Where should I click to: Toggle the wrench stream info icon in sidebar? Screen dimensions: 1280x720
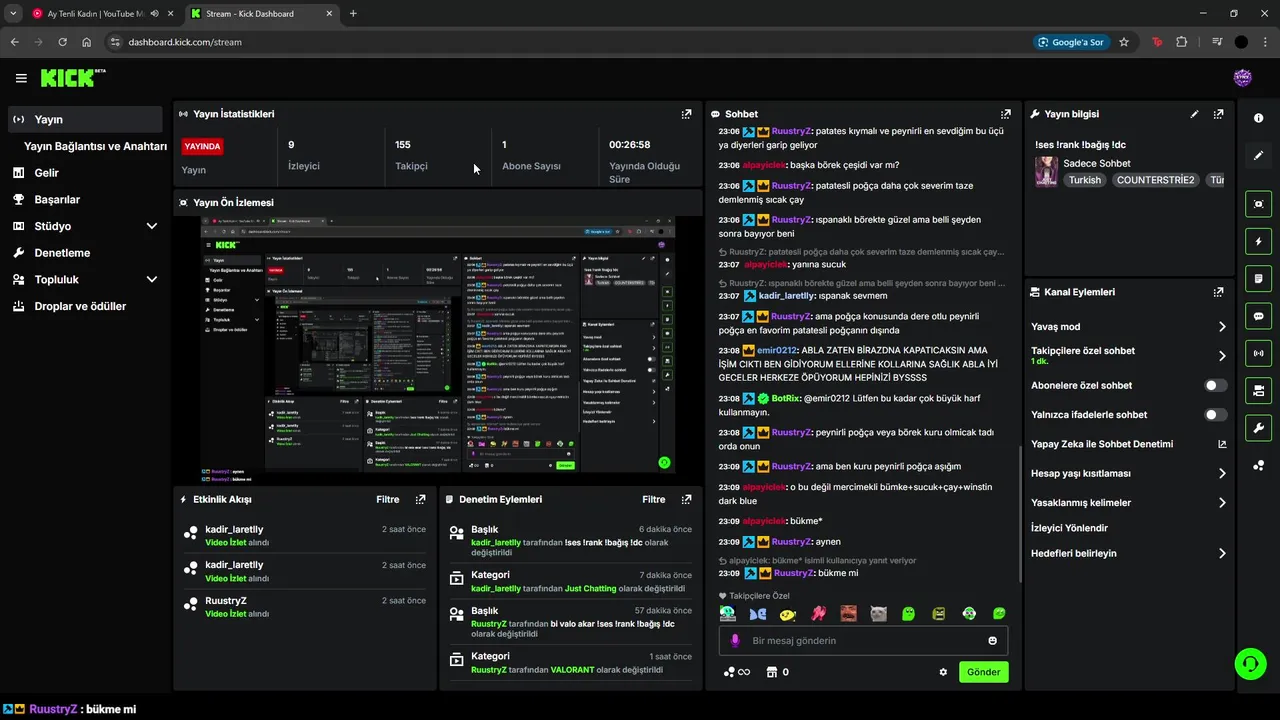coord(1258,428)
